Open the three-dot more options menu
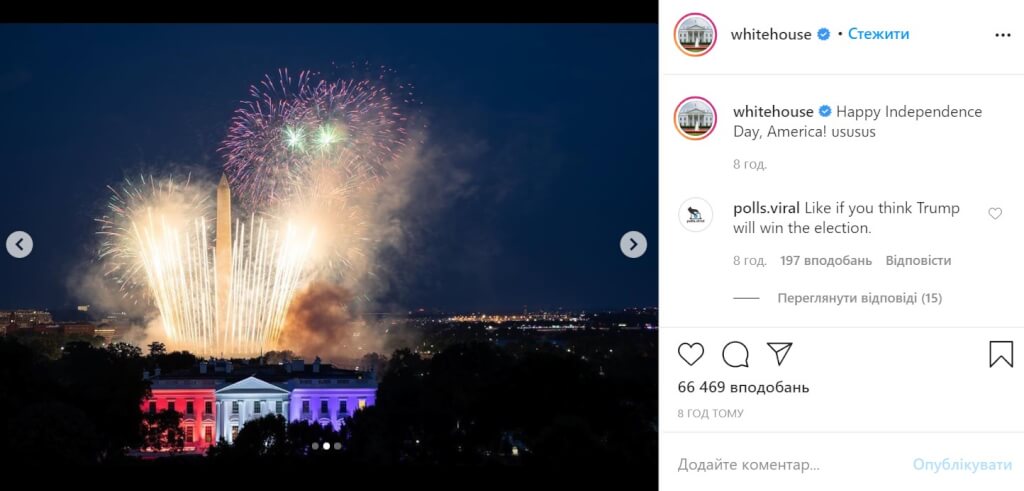Image resolution: width=1024 pixels, height=491 pixels. pyautogui.click(x=1003, y=35)
